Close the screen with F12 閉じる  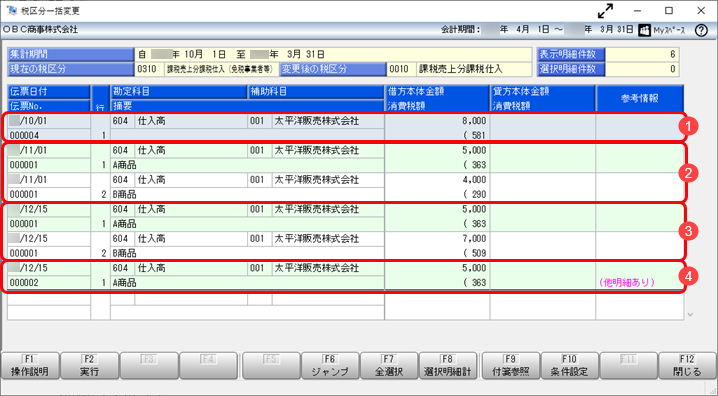click(x=687, y=366)
